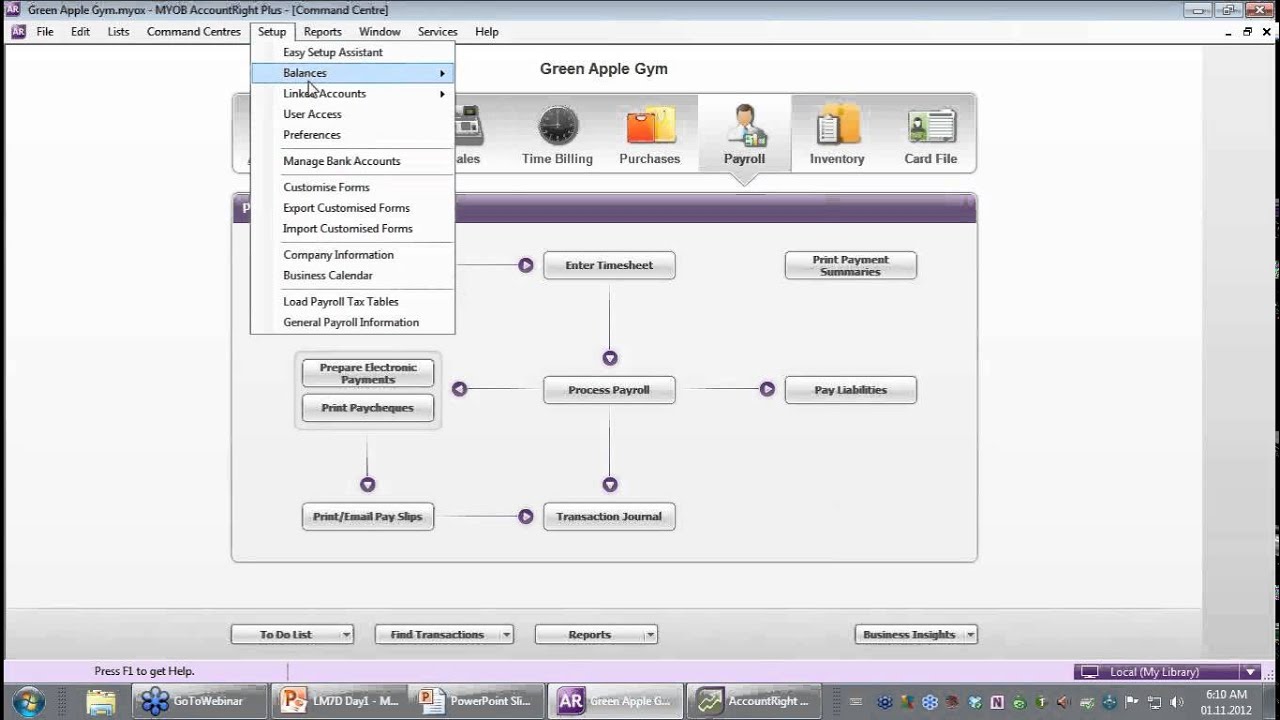The height and width of the screenshot is (720, 1280).
Task: Open the Local (My Library) dropdown arrow
Action: (x=1250, y=672)
